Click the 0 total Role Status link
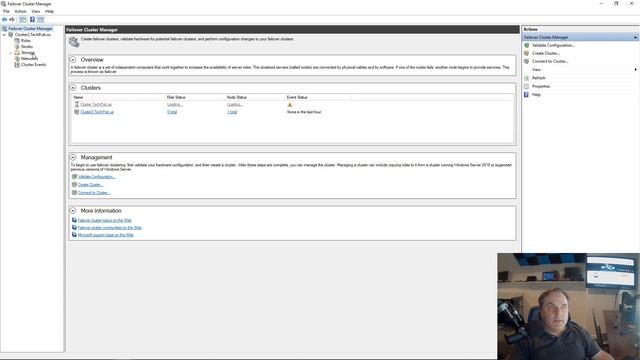 (x=172, y=112)
